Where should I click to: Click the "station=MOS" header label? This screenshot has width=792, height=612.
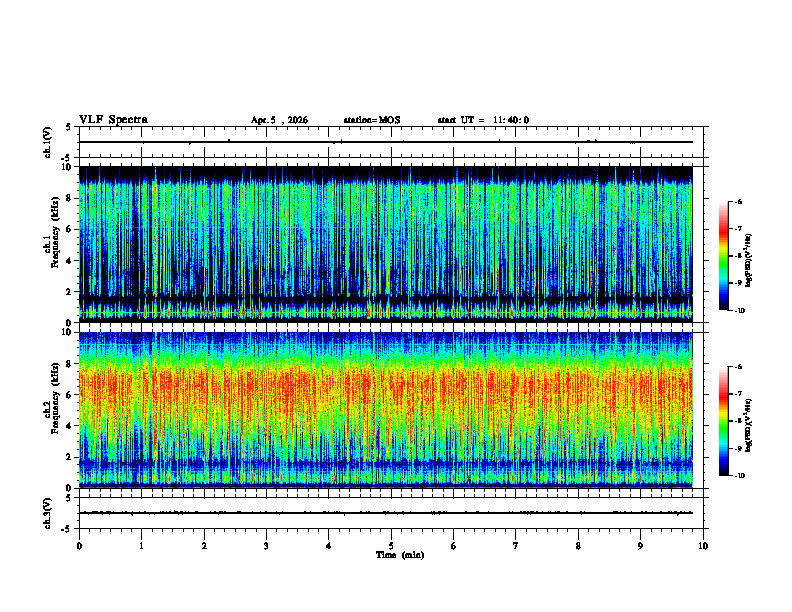coord(372,120)
